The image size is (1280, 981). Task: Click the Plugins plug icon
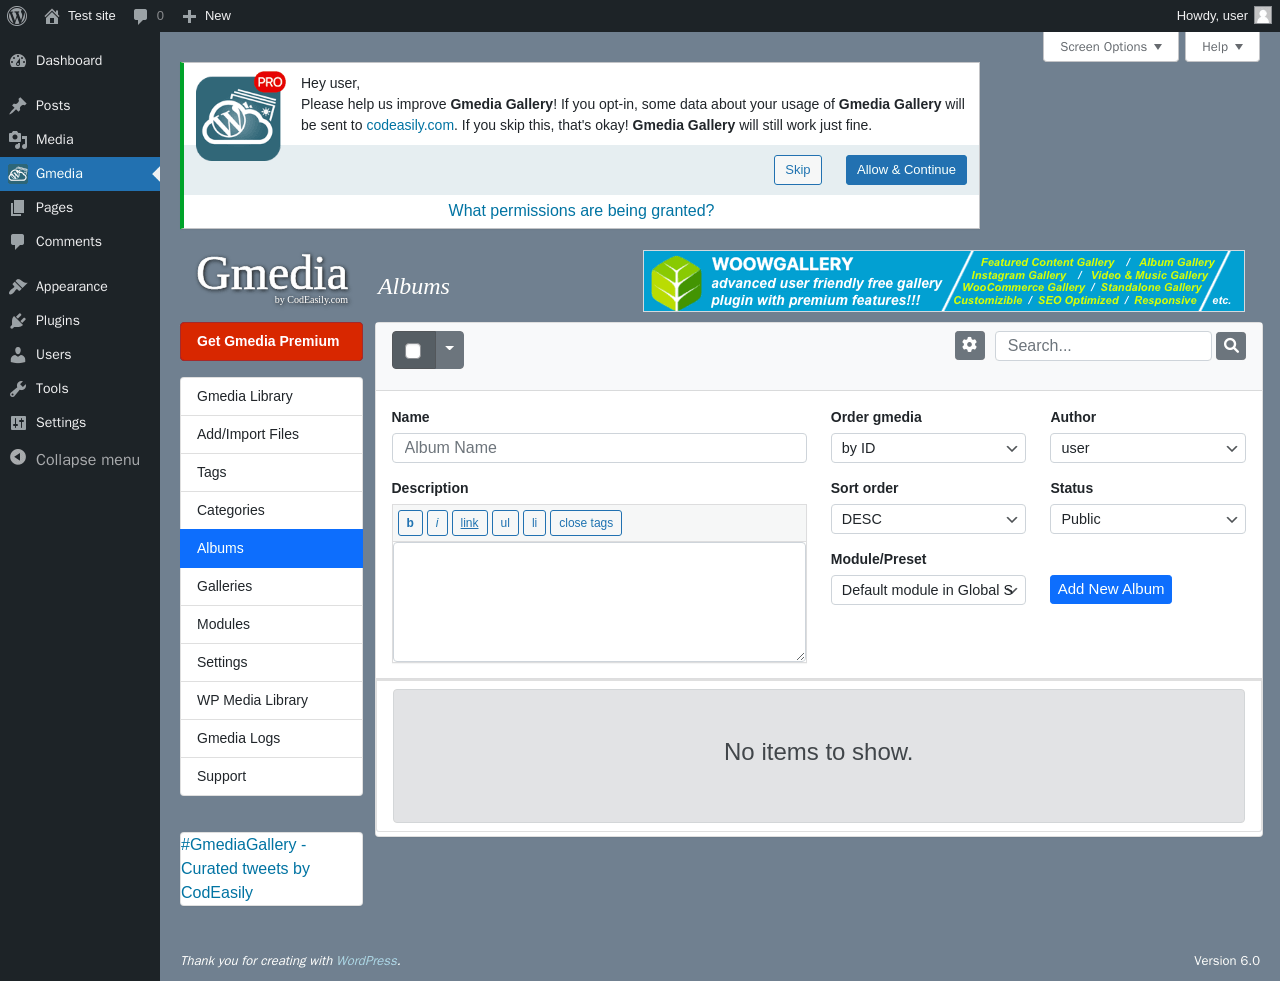(x=18, y=320)
